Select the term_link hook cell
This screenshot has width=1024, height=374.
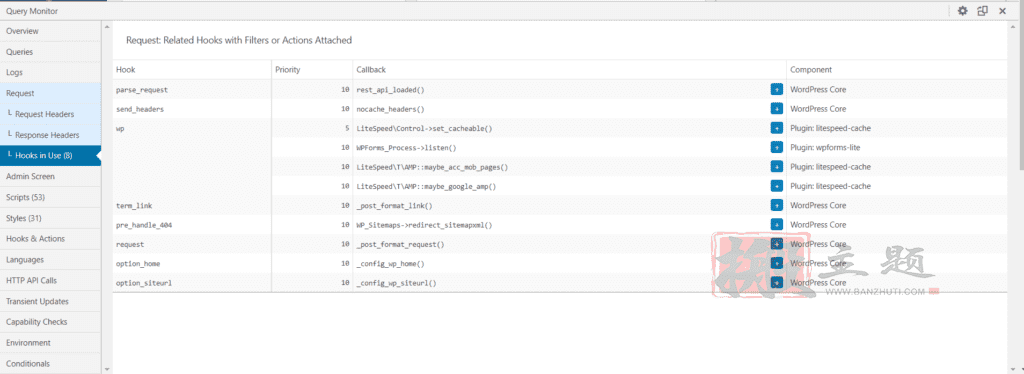click(192, 206)
